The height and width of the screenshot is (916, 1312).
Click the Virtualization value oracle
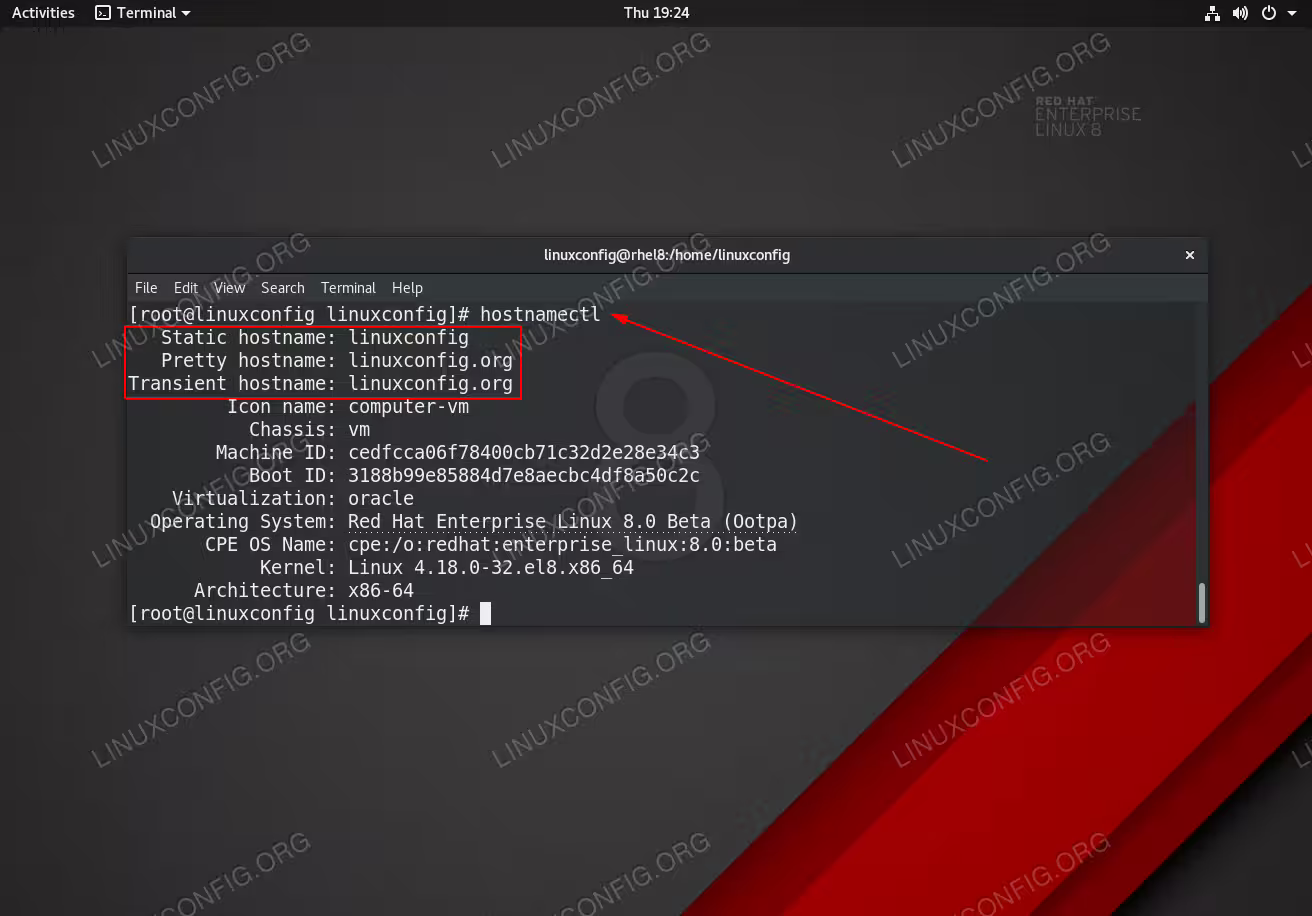(381, 498)
